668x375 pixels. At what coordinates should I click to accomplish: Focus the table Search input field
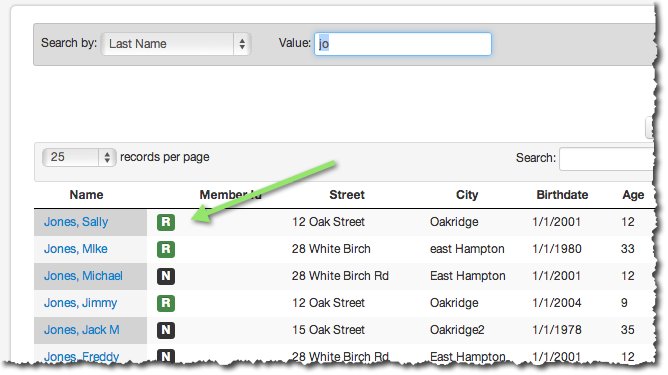pyautogui.click(x=607, y=159)
